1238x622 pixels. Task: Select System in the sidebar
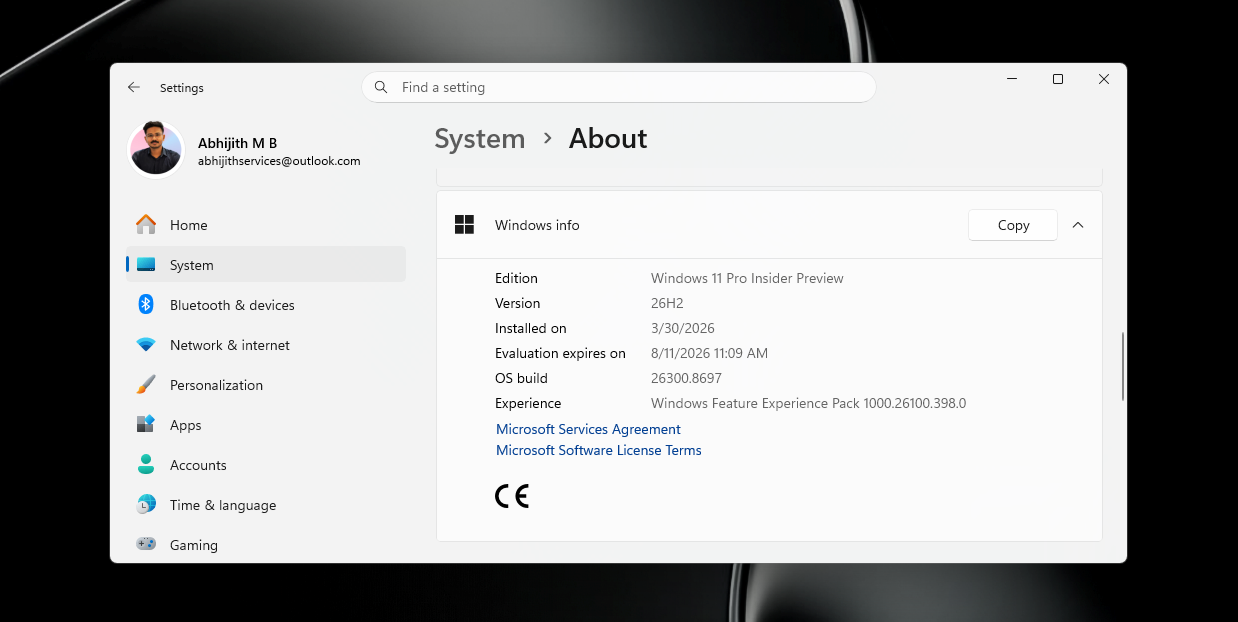266,265
